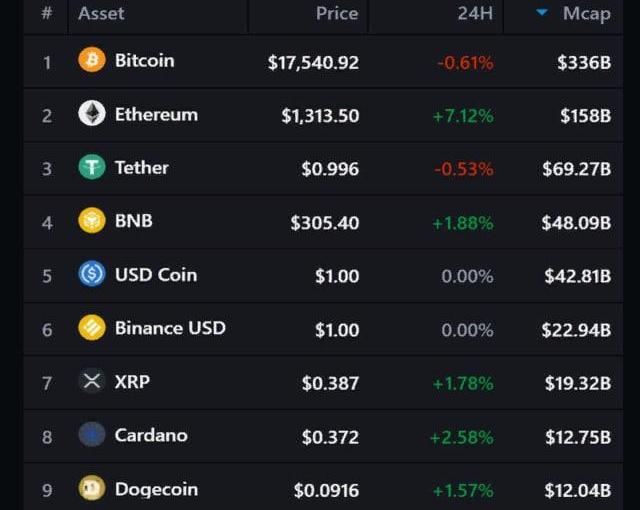
Task: Click the Ethereum diamond logo icon
Action: click(x=92, y=113)
